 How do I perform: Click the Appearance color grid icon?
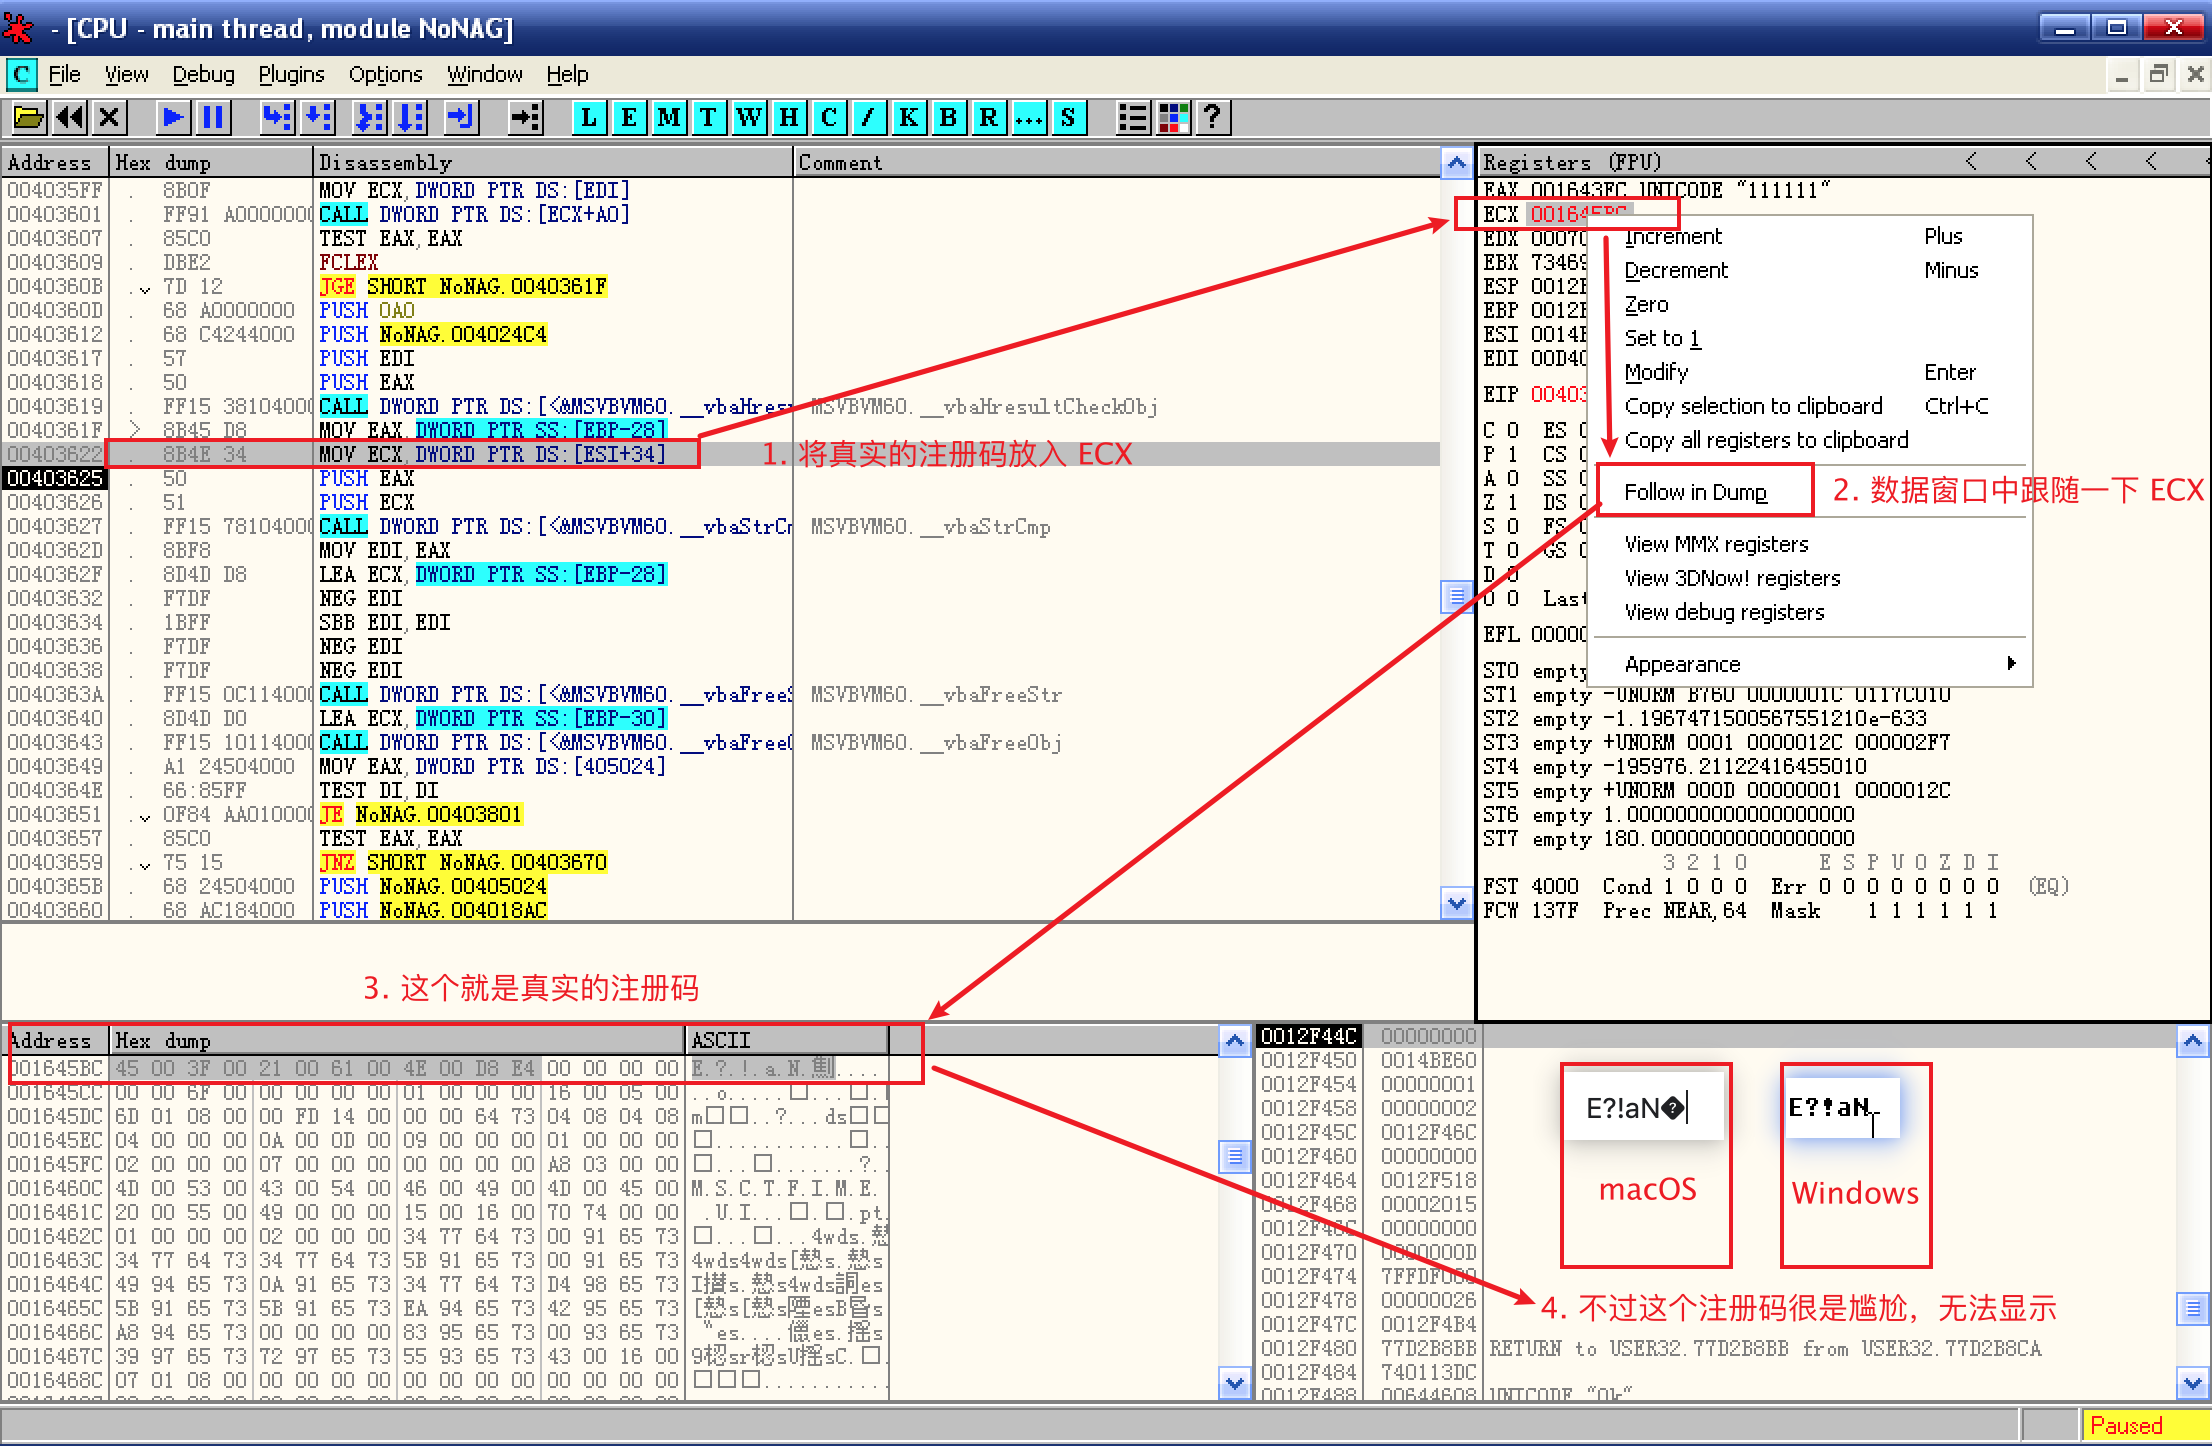pos(1173,118)
